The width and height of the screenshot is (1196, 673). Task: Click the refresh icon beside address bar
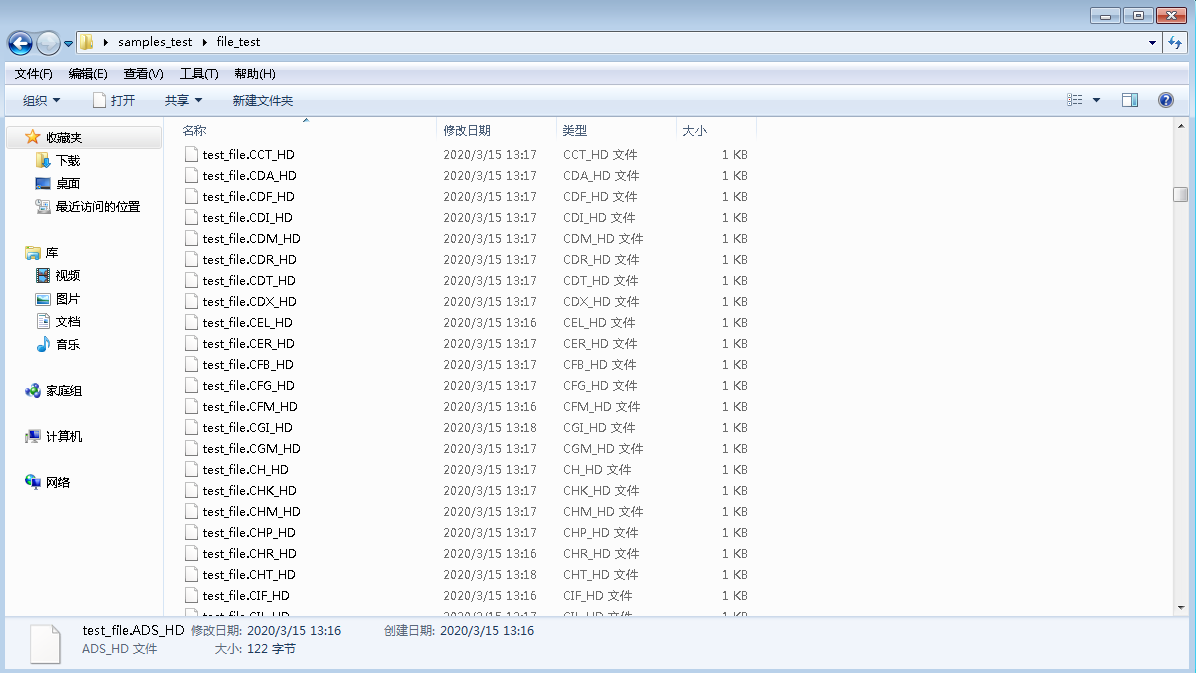coord(1175,43)
